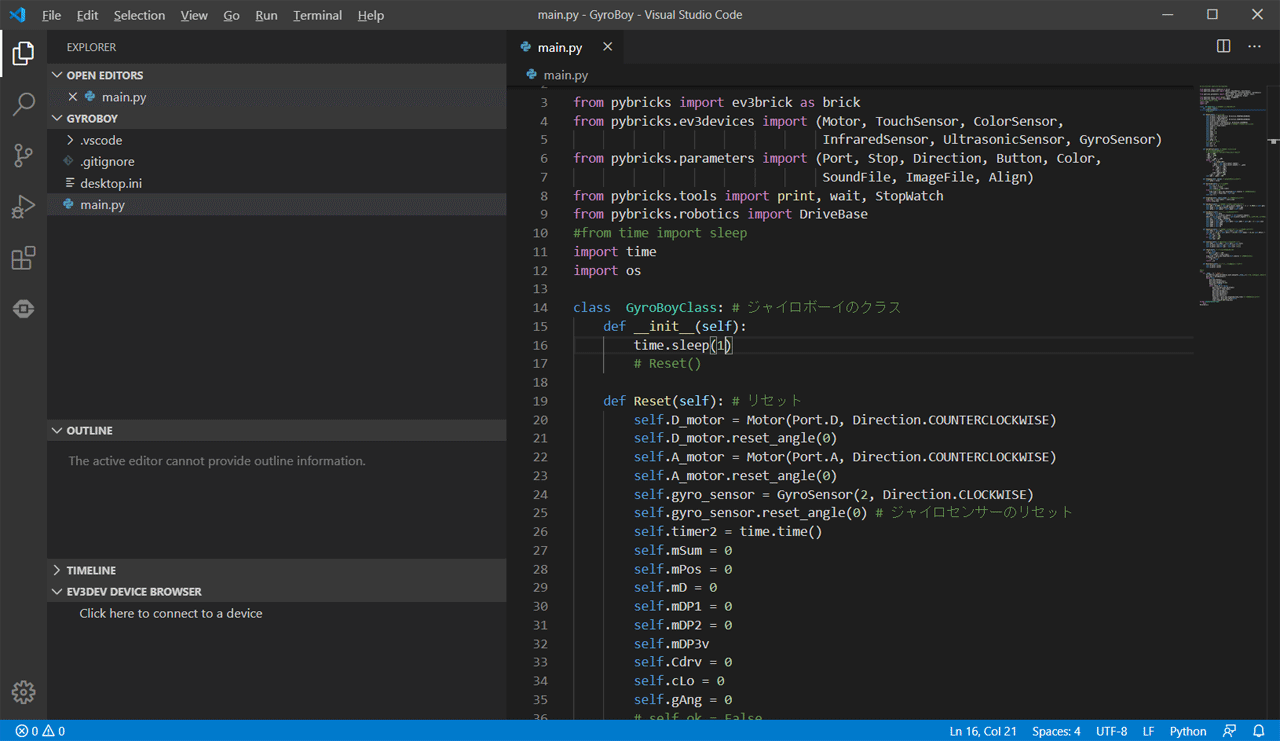The image size is (1280, 741).
Task: Open the Source Control view
Action: pyautogui.click(x=23, y=156)
